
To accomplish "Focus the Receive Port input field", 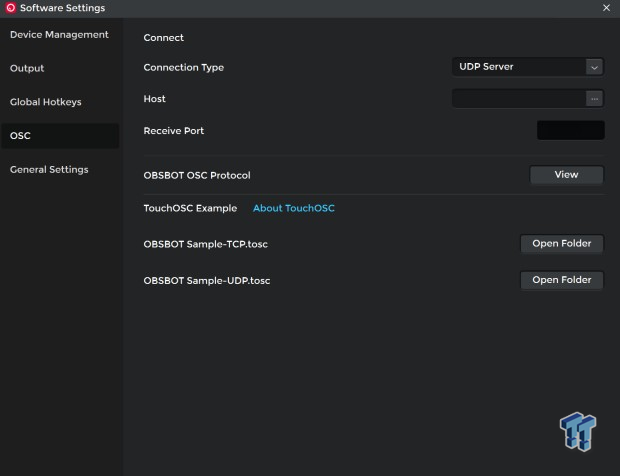I will 570,131.
